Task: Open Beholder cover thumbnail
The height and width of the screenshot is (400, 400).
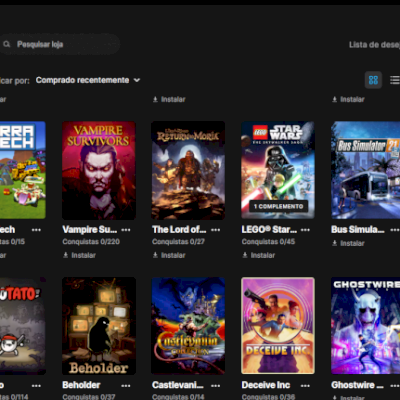Action: coord(99,326)
